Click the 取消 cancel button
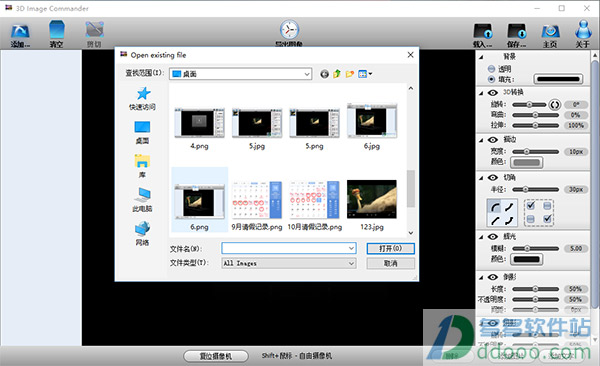Viewport: 600px width, 366px height. pos(390,263)
